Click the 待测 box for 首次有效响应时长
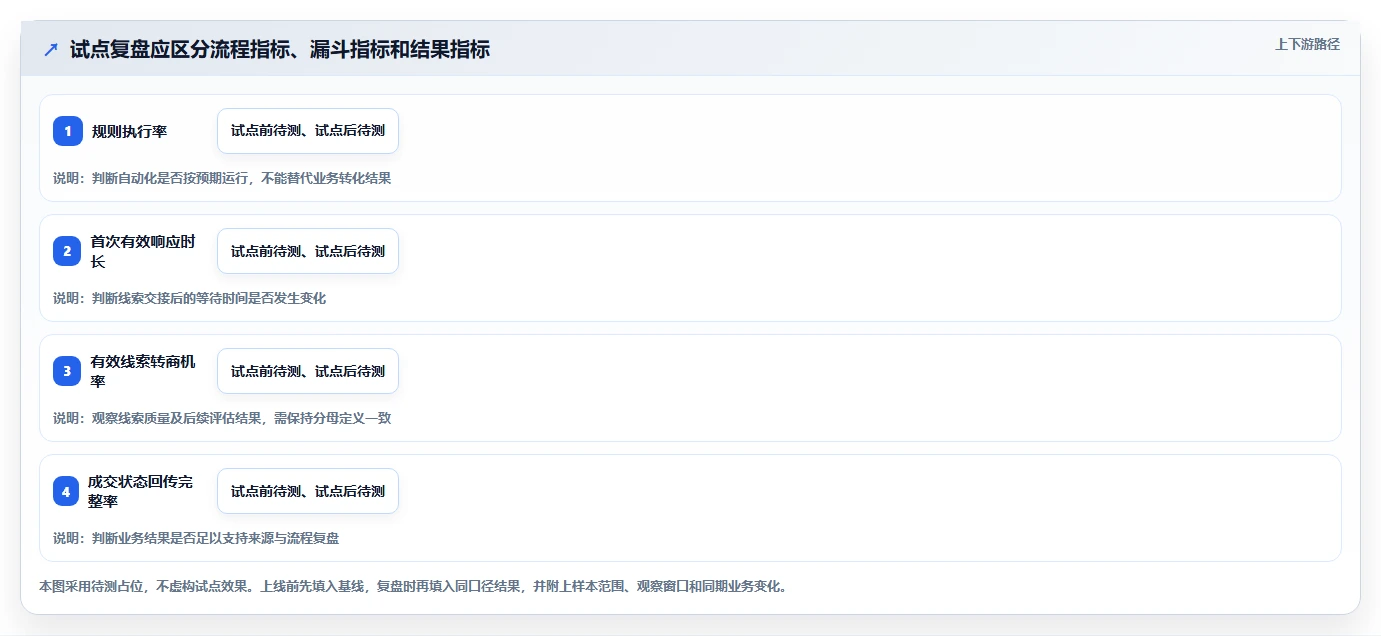Screen dimensions: 1381x636 coord(308,251)
